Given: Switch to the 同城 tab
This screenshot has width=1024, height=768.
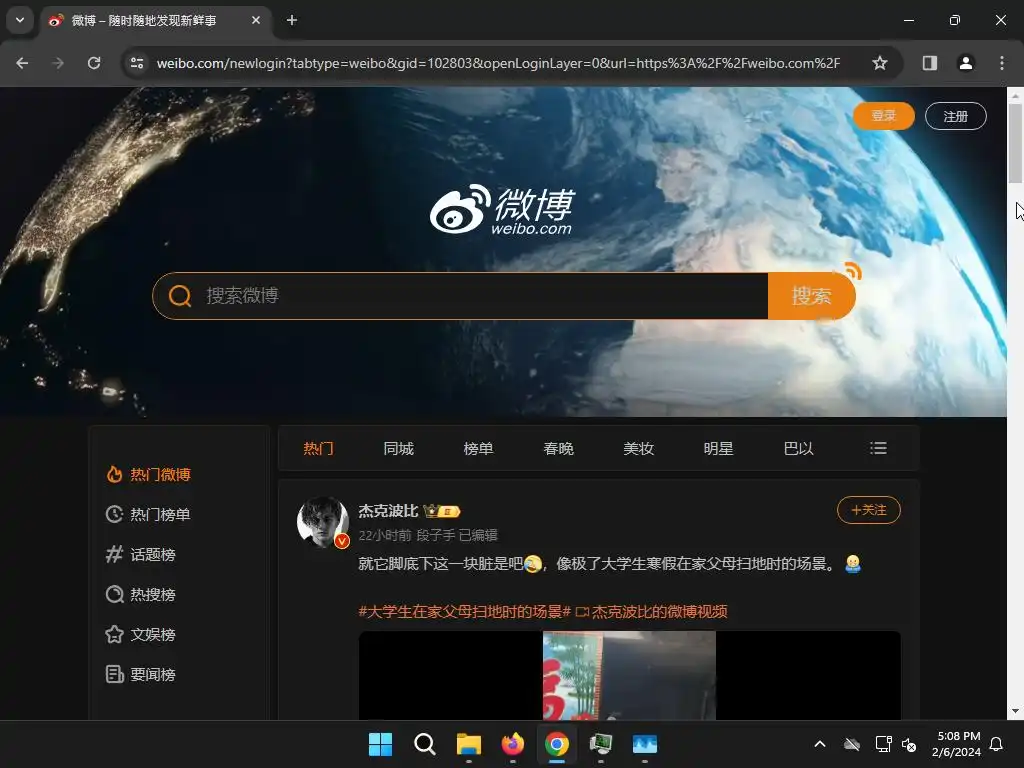Looking at the screenshot, I should point(398,449).
